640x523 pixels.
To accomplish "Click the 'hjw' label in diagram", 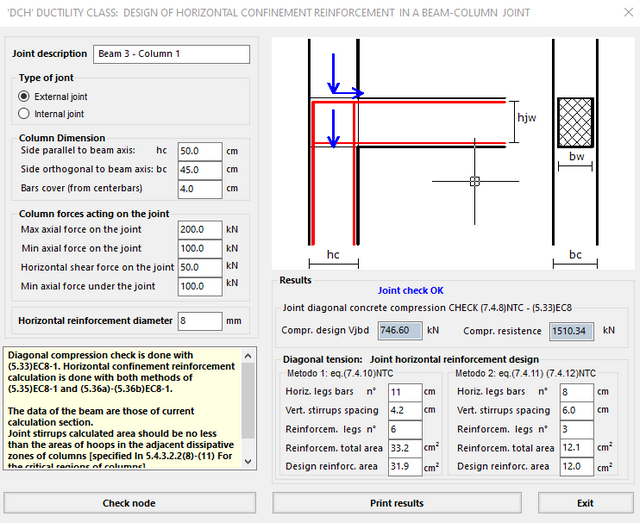I will click(527, 118).
